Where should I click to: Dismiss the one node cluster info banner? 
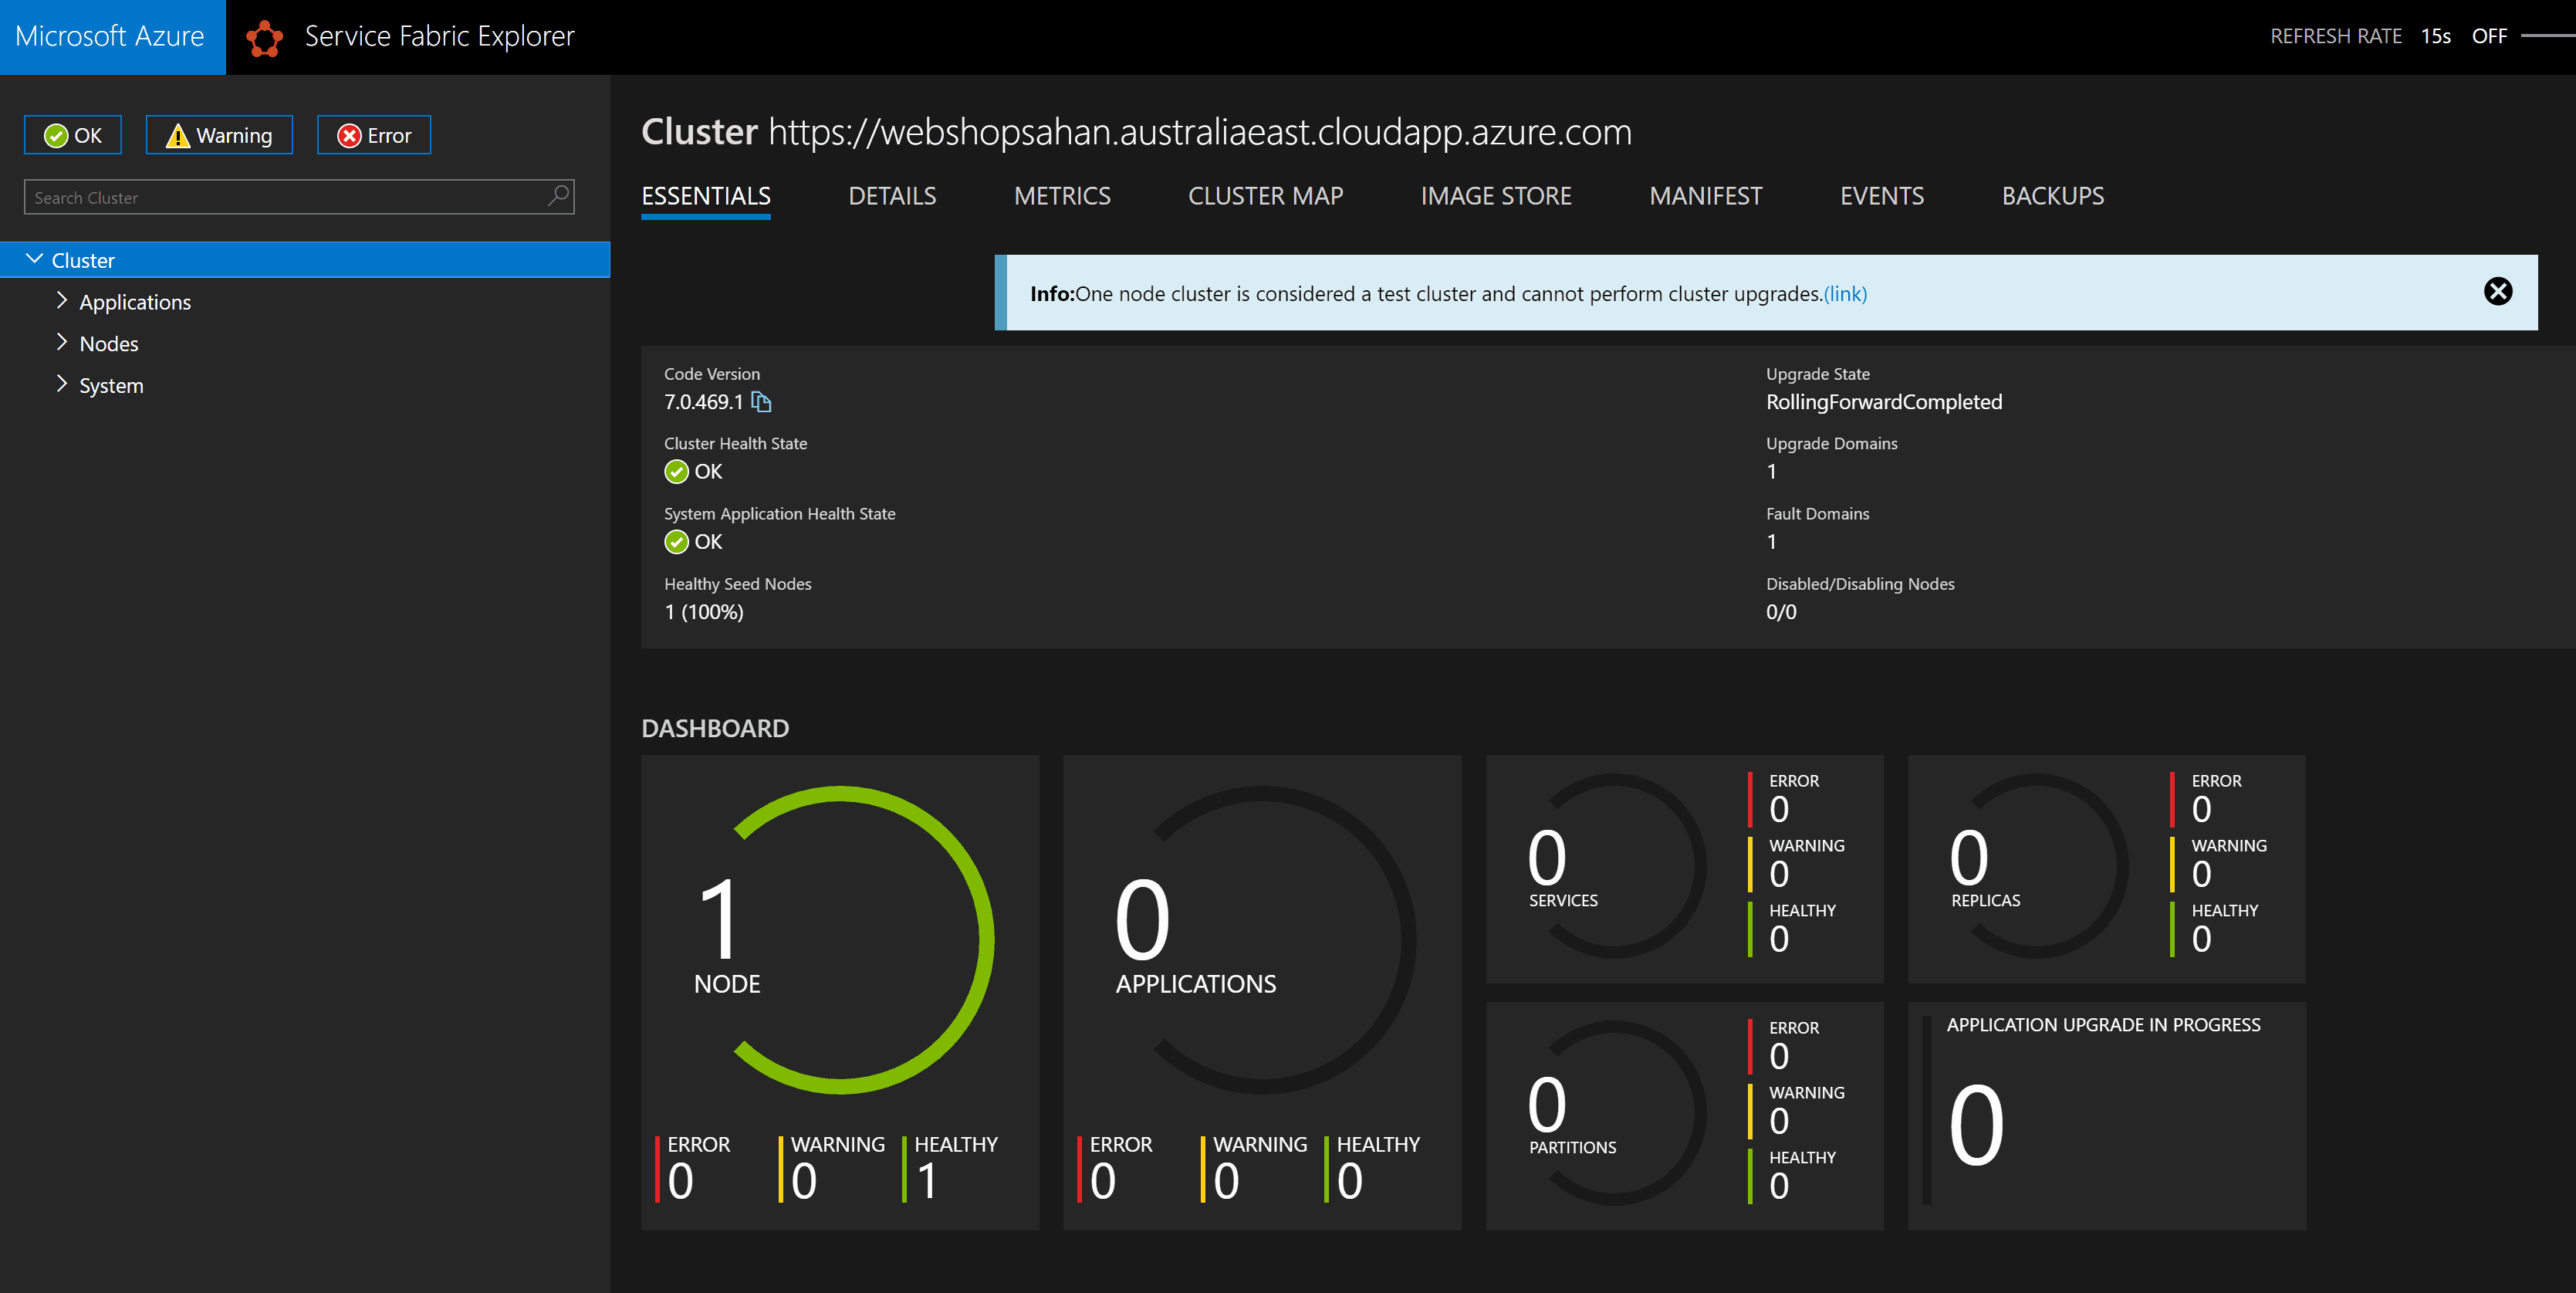pos(2498,291)
